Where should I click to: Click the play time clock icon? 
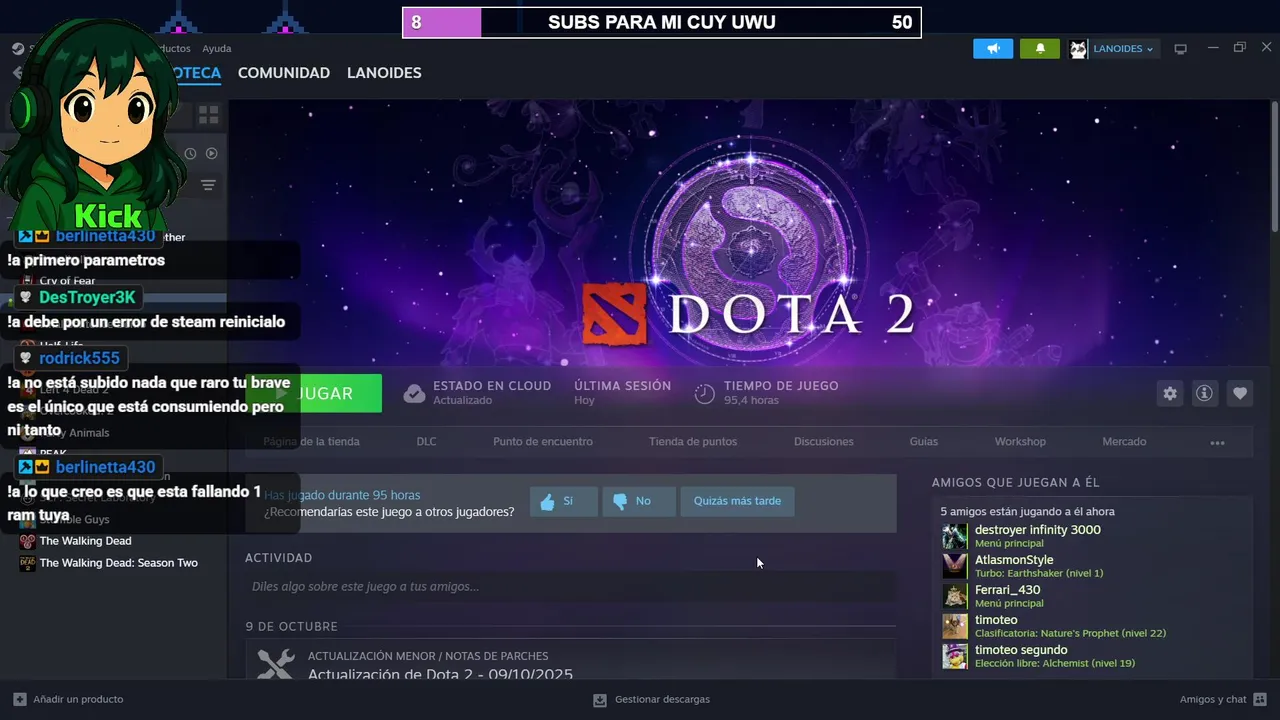[705, 394]
